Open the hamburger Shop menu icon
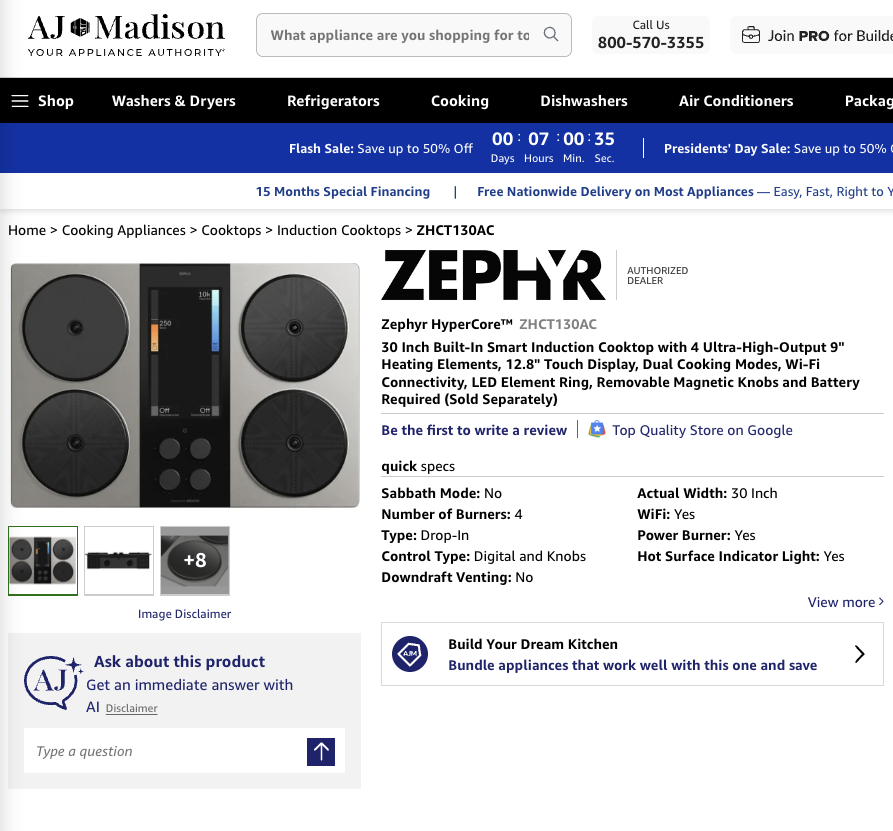The image size is (893, 831). coord(20,101)
